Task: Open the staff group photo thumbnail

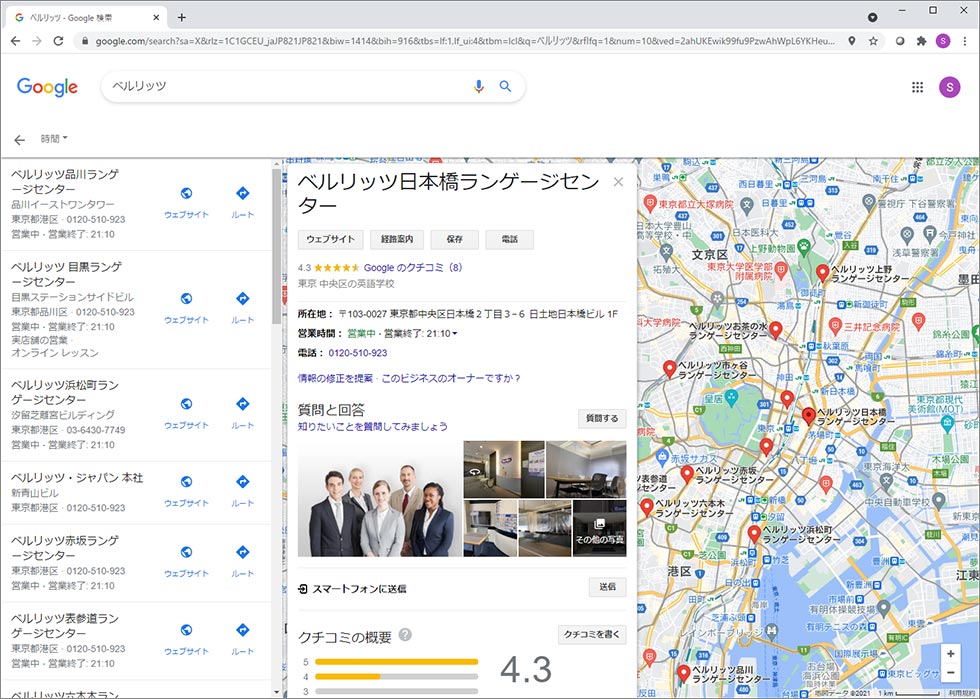Action: (x=379, y=499)
